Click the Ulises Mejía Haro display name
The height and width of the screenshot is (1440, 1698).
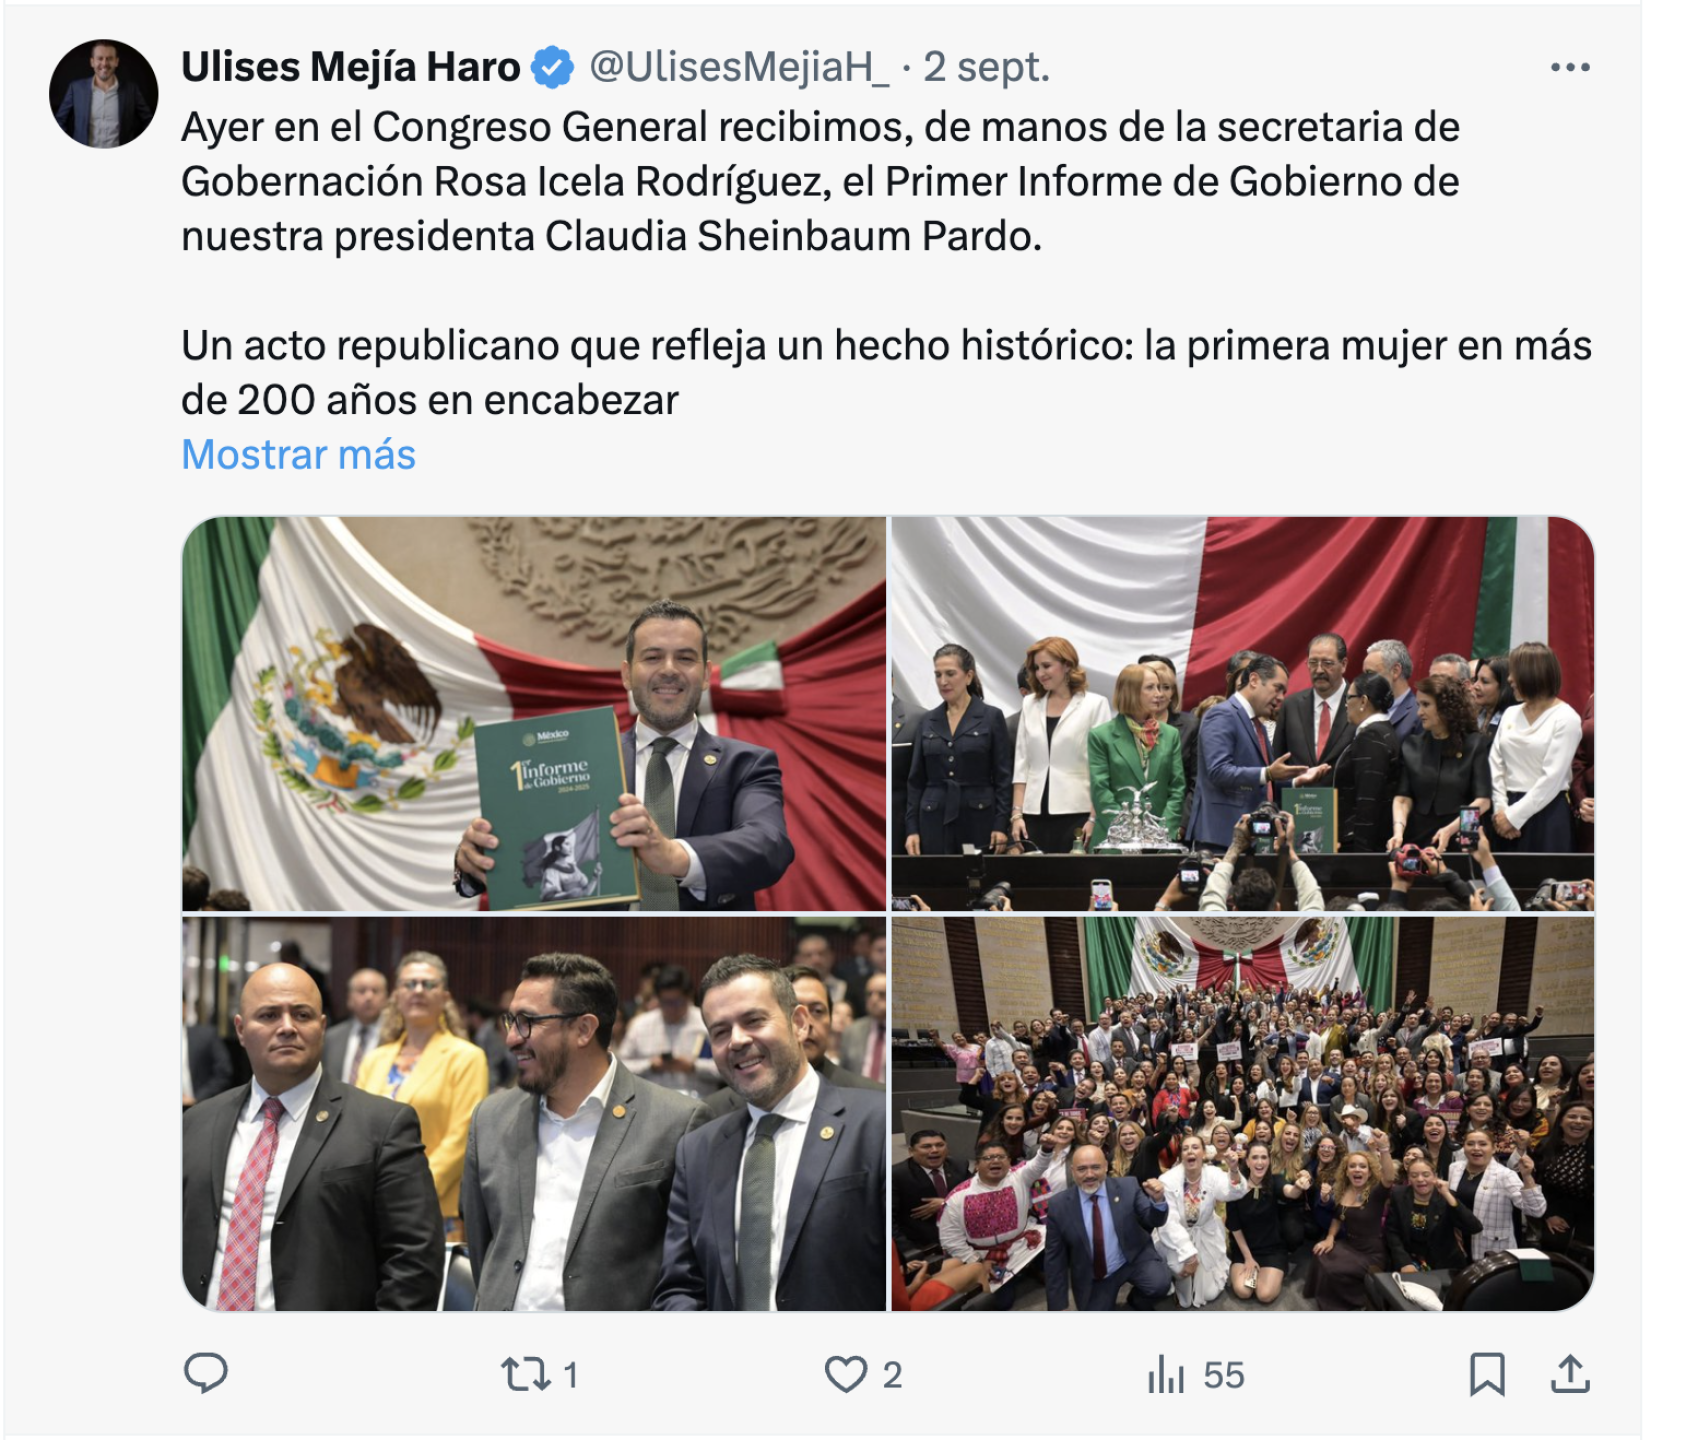pyautogui.click(x=351, y=67)
